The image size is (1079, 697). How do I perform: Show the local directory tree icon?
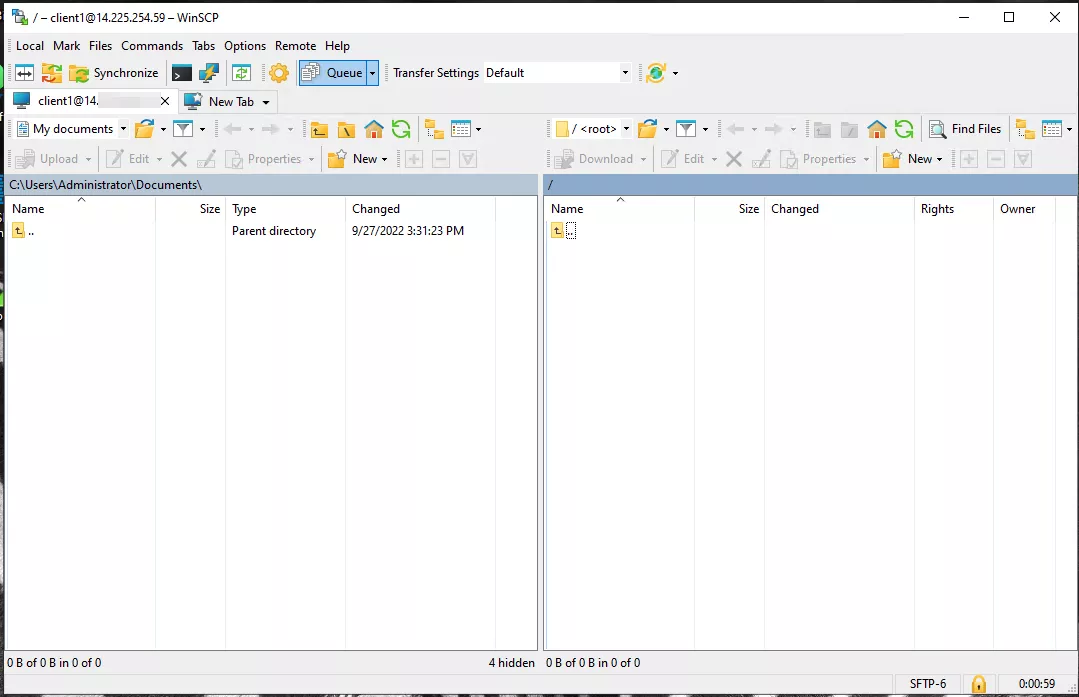(434, 129)
